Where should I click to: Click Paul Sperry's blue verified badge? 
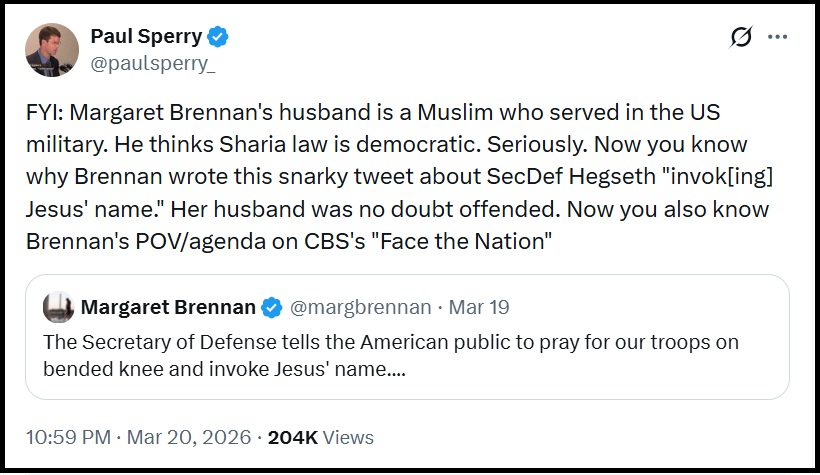pyautogui.click(x=218, y=38)
